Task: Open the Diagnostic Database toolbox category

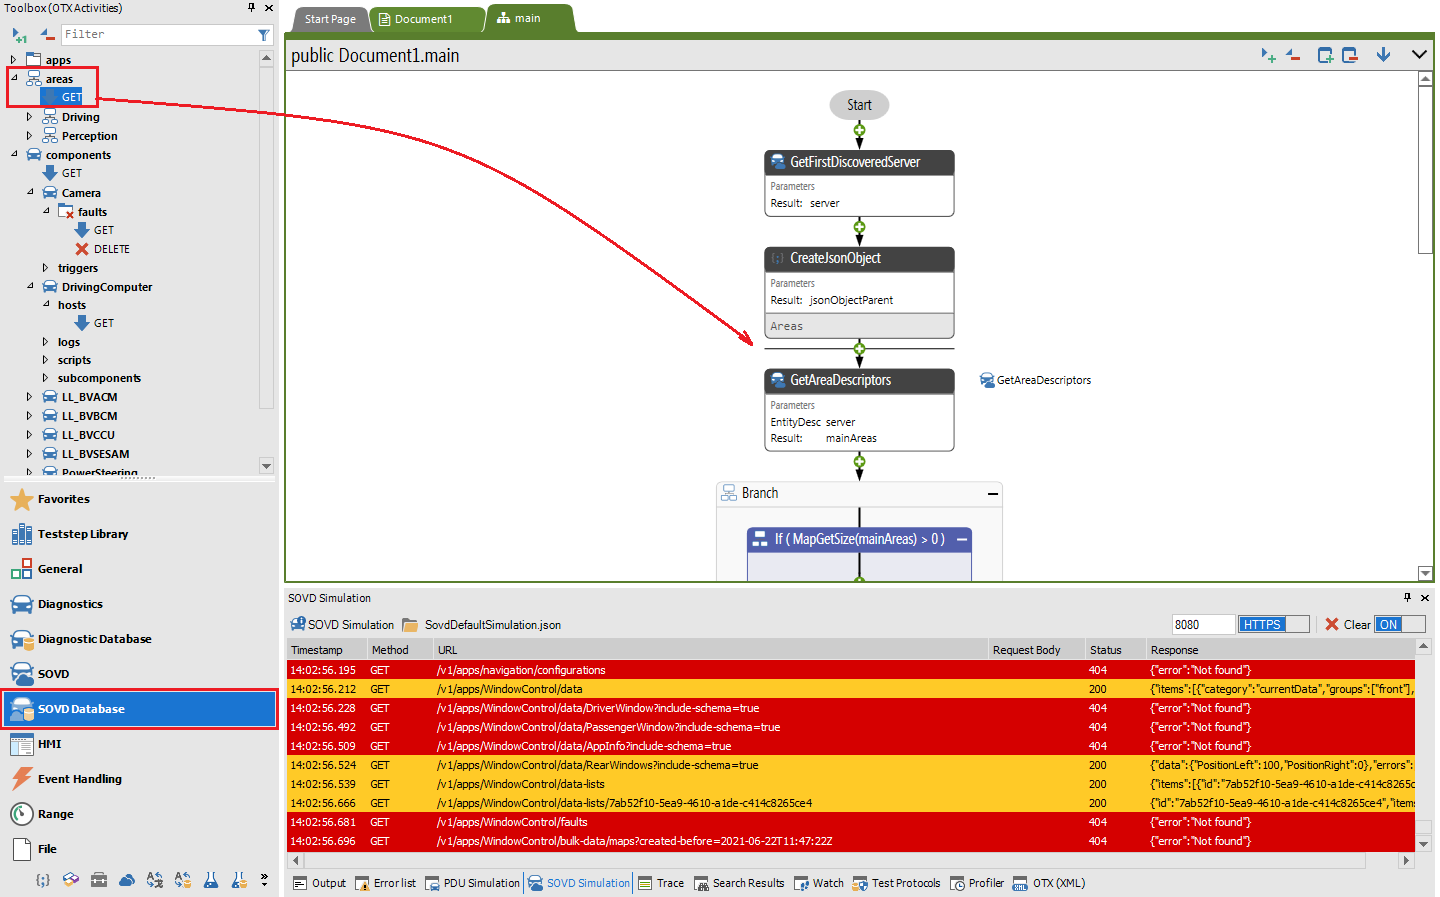Action: point(94,639)
